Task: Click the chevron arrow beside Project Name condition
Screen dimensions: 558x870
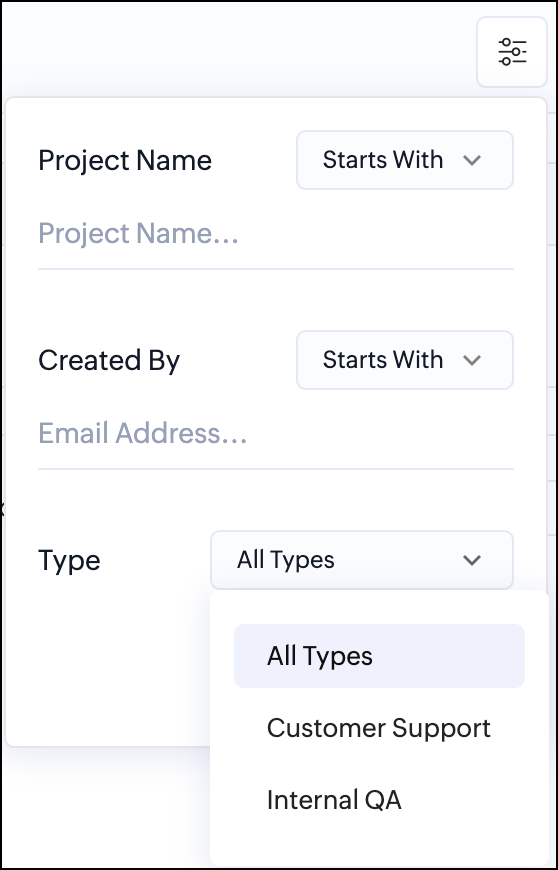Action: click(x=472, y=160)
